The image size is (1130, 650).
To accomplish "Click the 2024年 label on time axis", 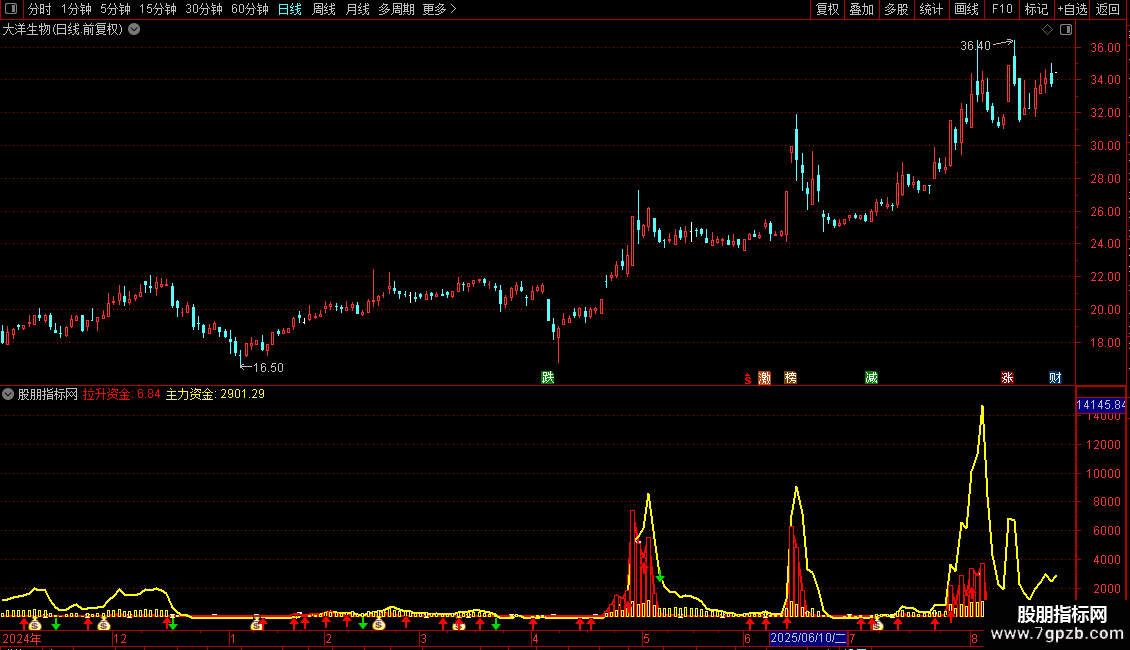I will coord(22,638).
